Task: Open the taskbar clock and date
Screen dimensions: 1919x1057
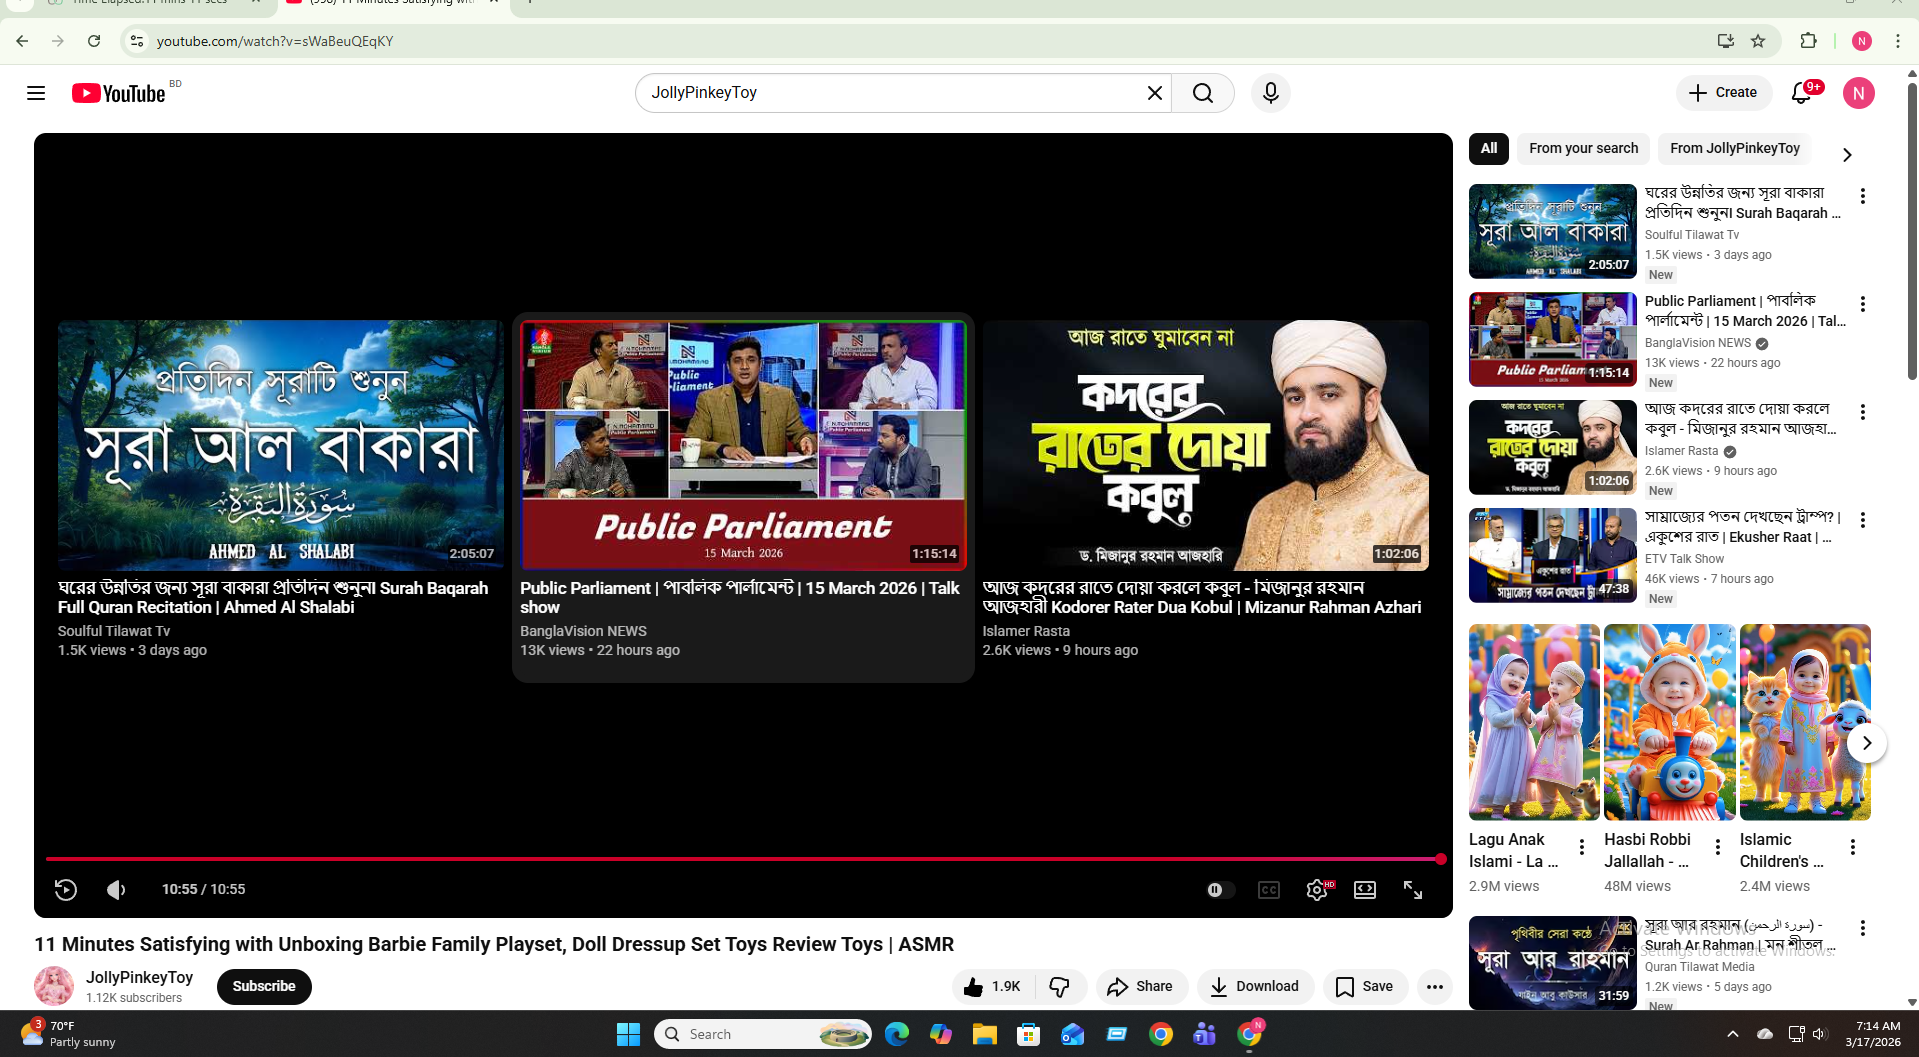Action: click(x=1873, y=1034)
